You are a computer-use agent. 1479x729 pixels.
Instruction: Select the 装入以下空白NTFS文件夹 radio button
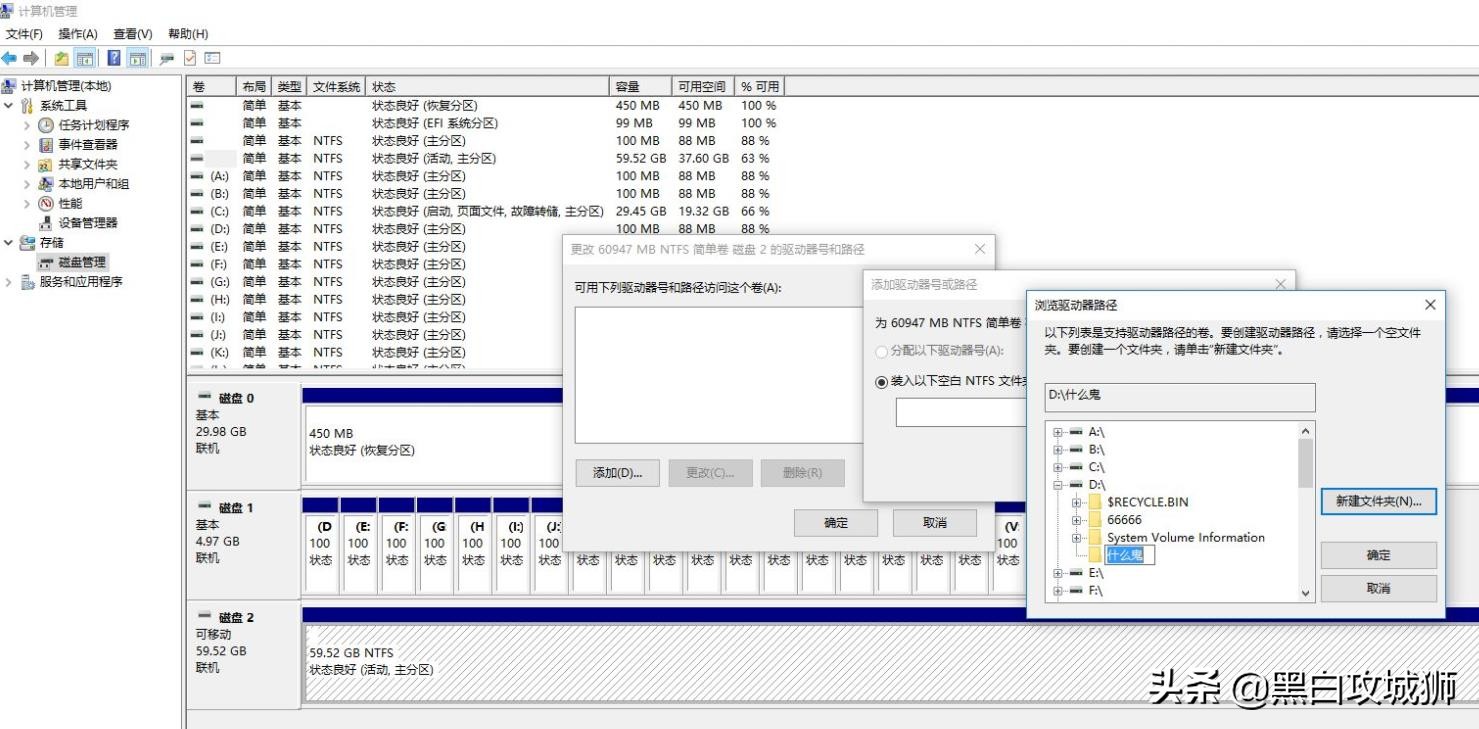[x=881, y=383]
